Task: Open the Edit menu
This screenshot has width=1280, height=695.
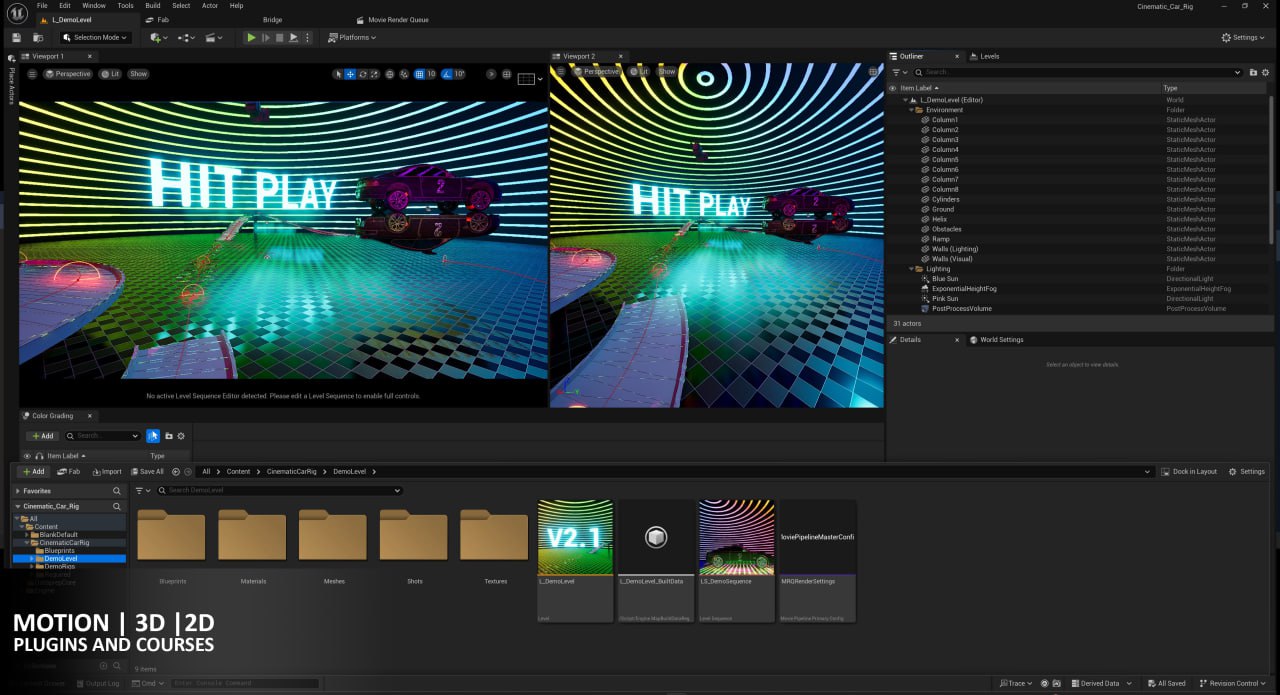Action: coord(64,5)
